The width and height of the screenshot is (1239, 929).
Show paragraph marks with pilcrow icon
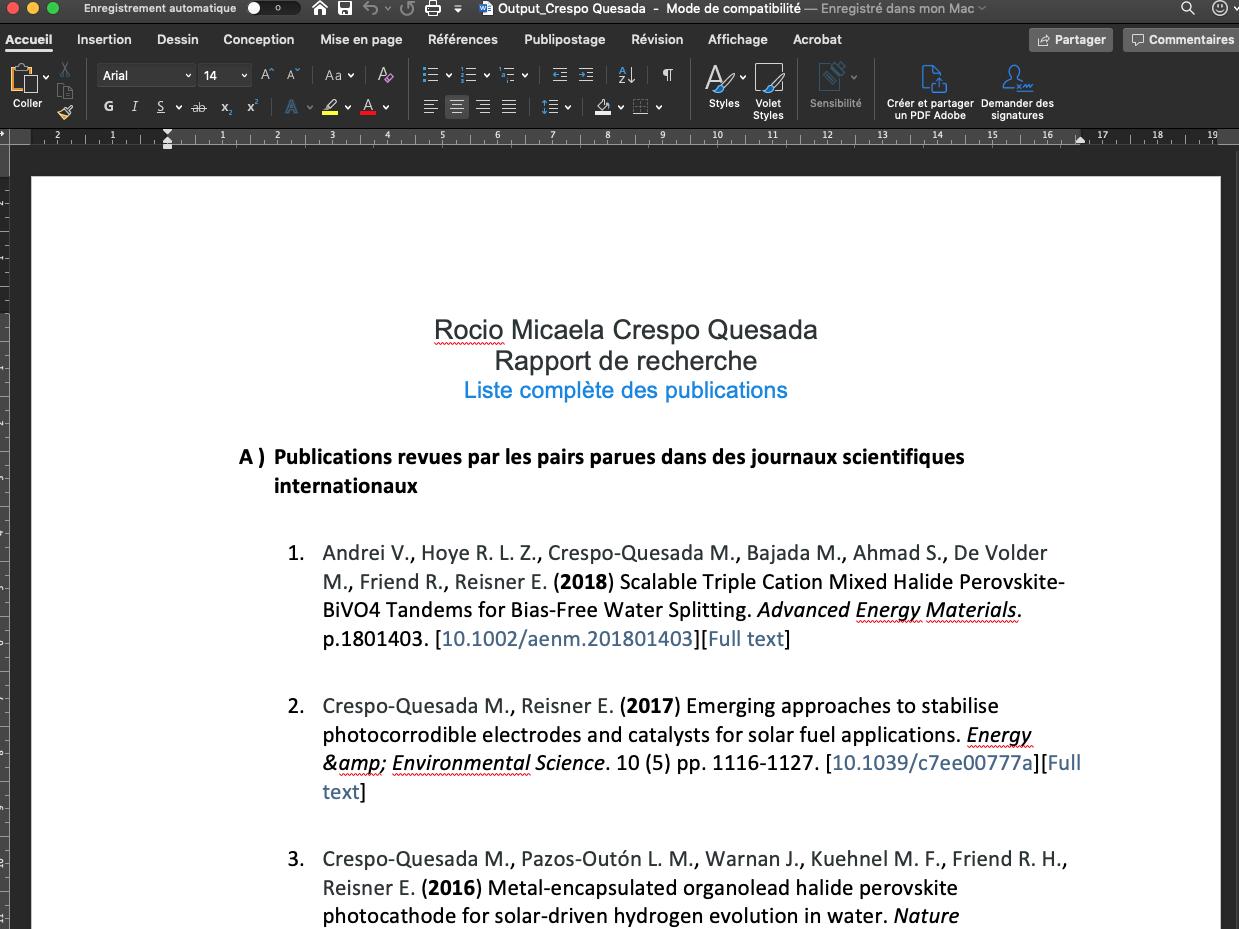tap(667, 75)
